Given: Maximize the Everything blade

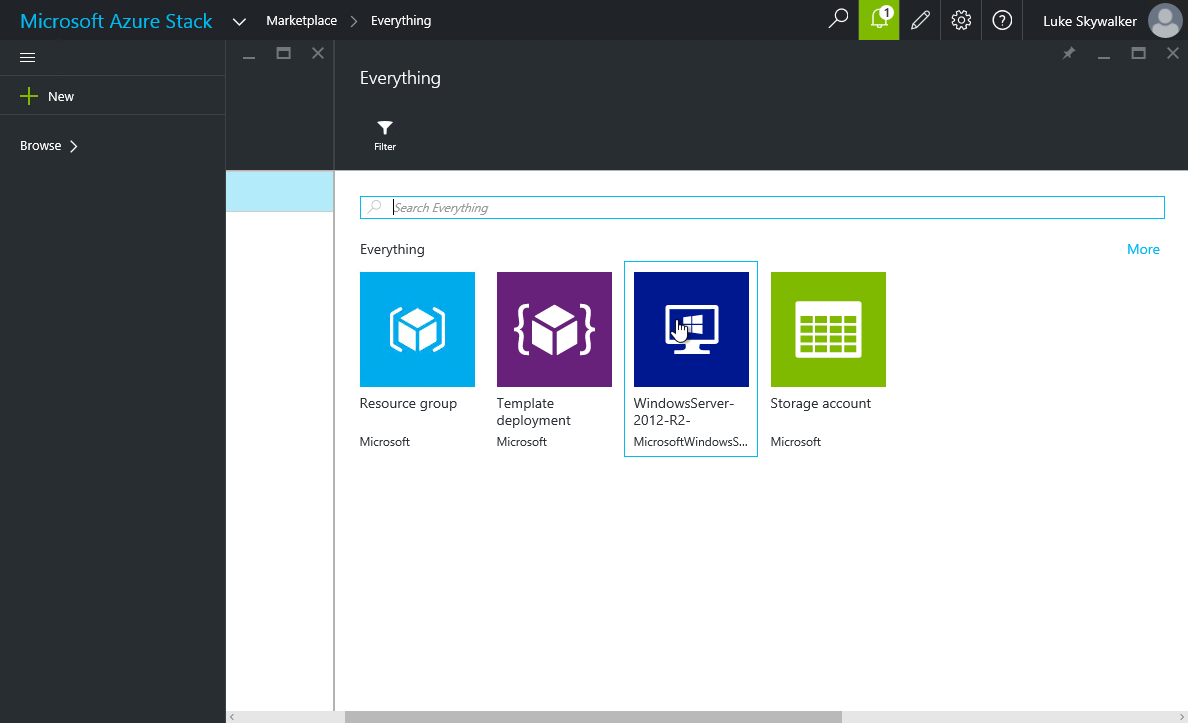Looking at the screenshot, I should pyautogui.click(x=1138, y=53).
